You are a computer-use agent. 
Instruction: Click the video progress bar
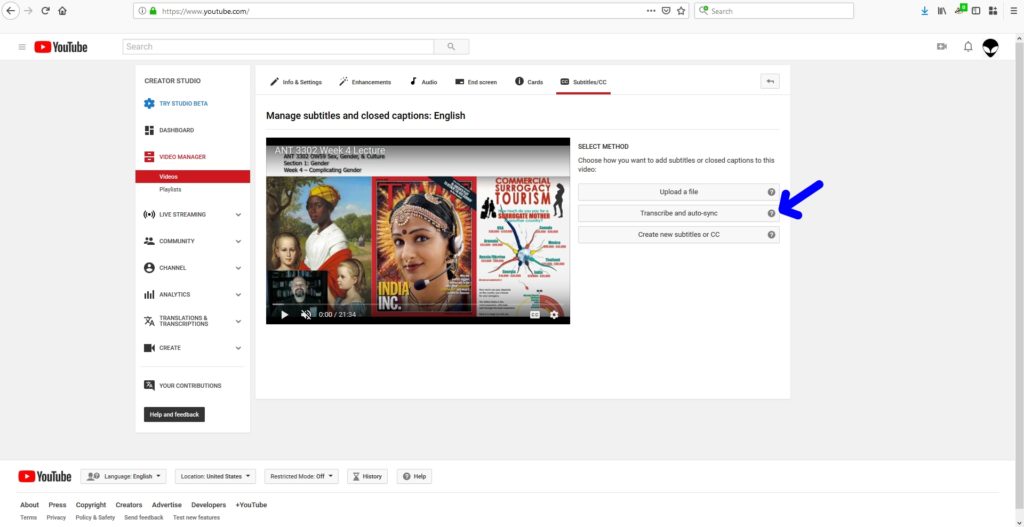tap(418, 304)
